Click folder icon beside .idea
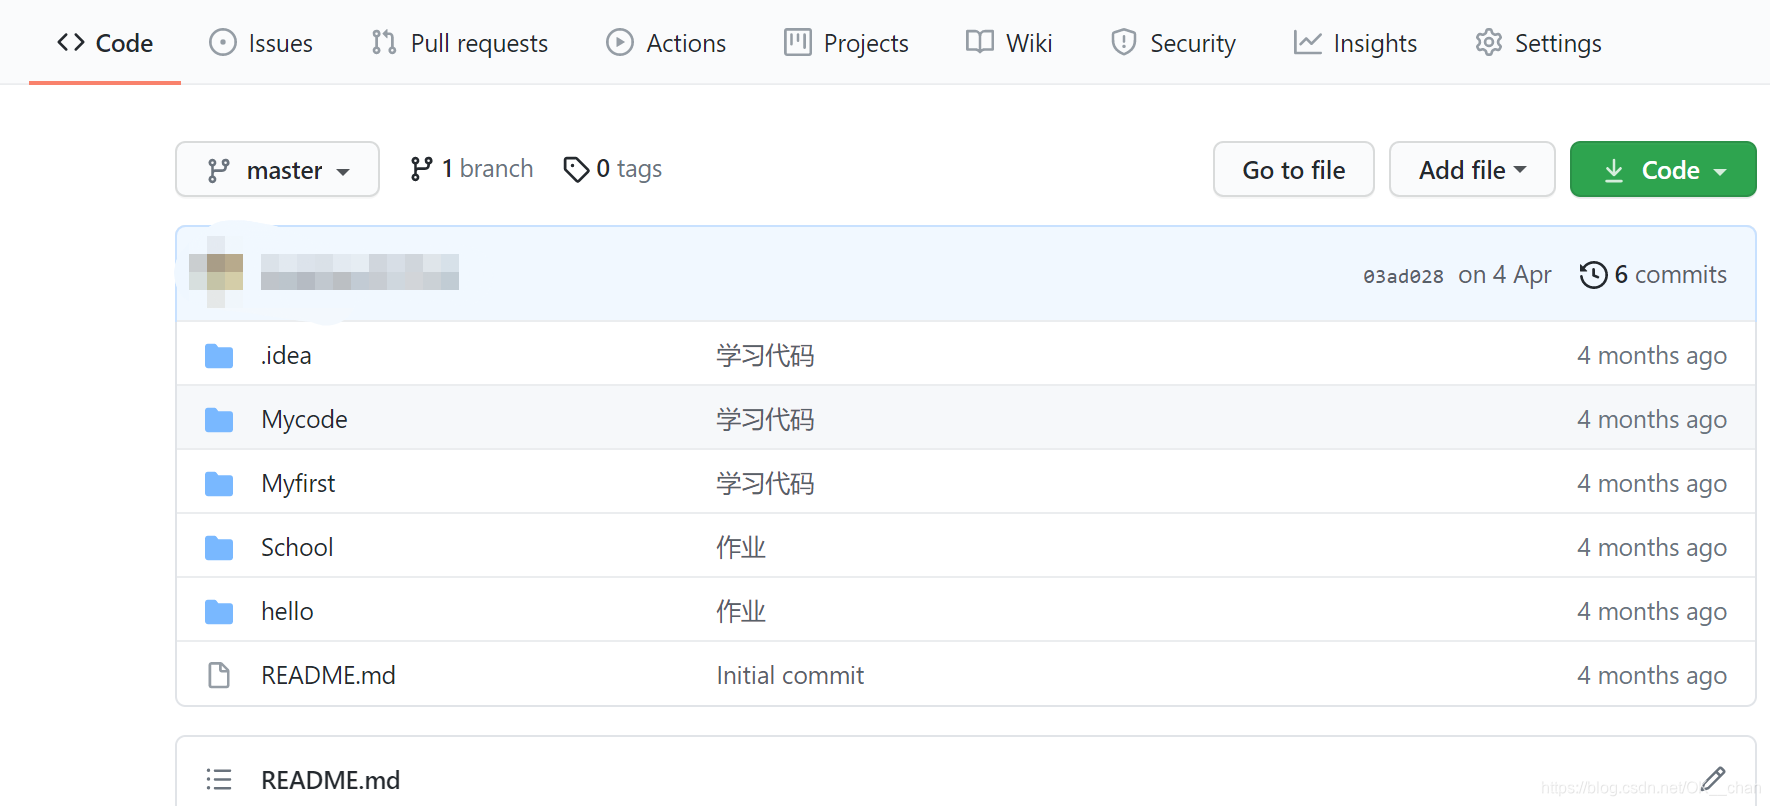The height and width of the screenshot is (806, 1770). point(219,356)
